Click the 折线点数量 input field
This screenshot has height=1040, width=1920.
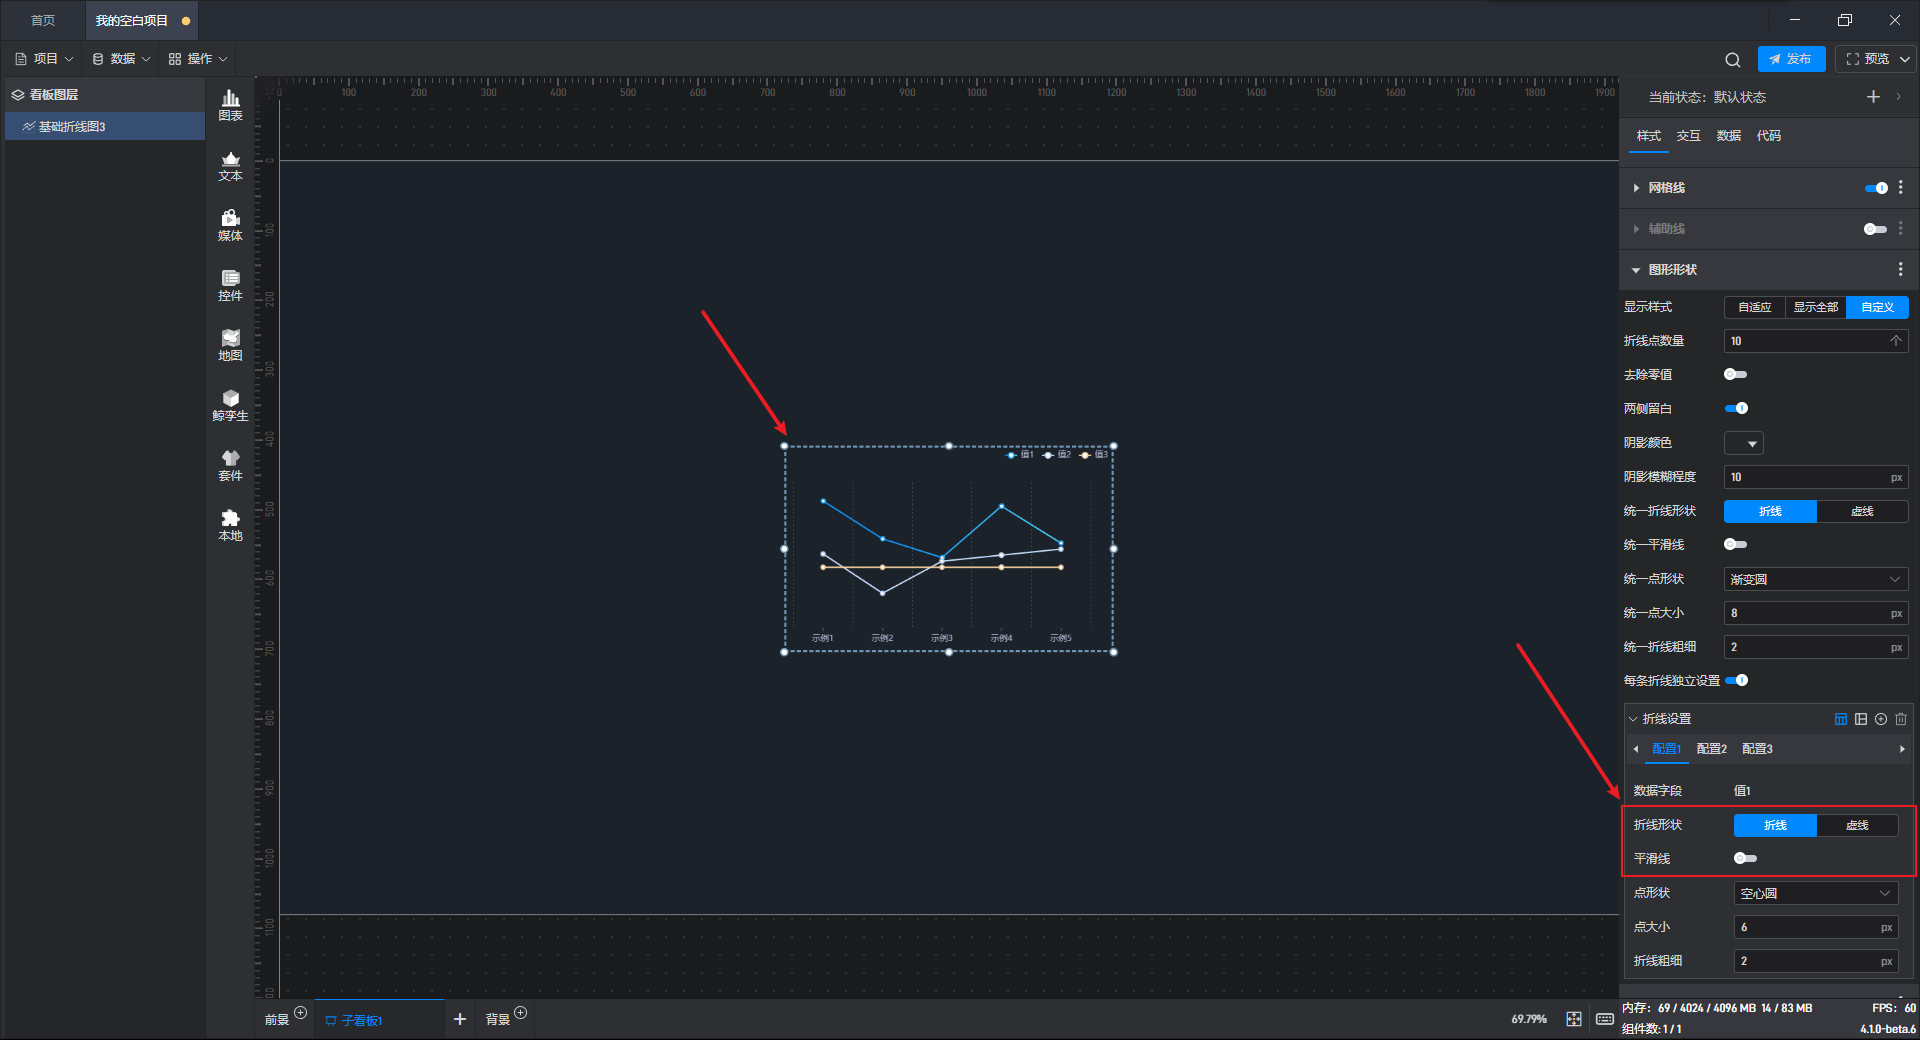pos(1816,341)
